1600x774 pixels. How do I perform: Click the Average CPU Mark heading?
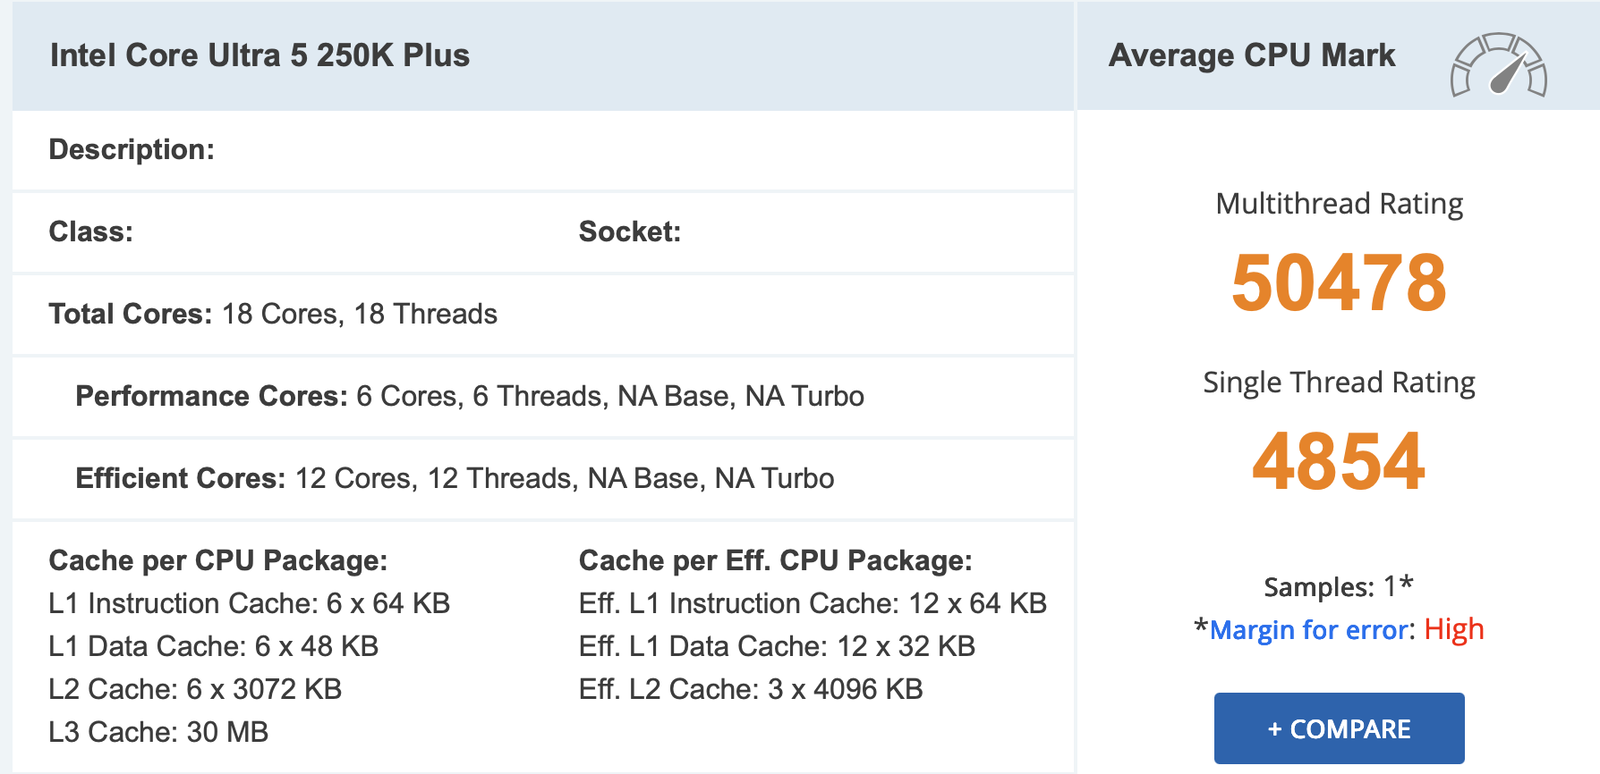(1251, 55)
